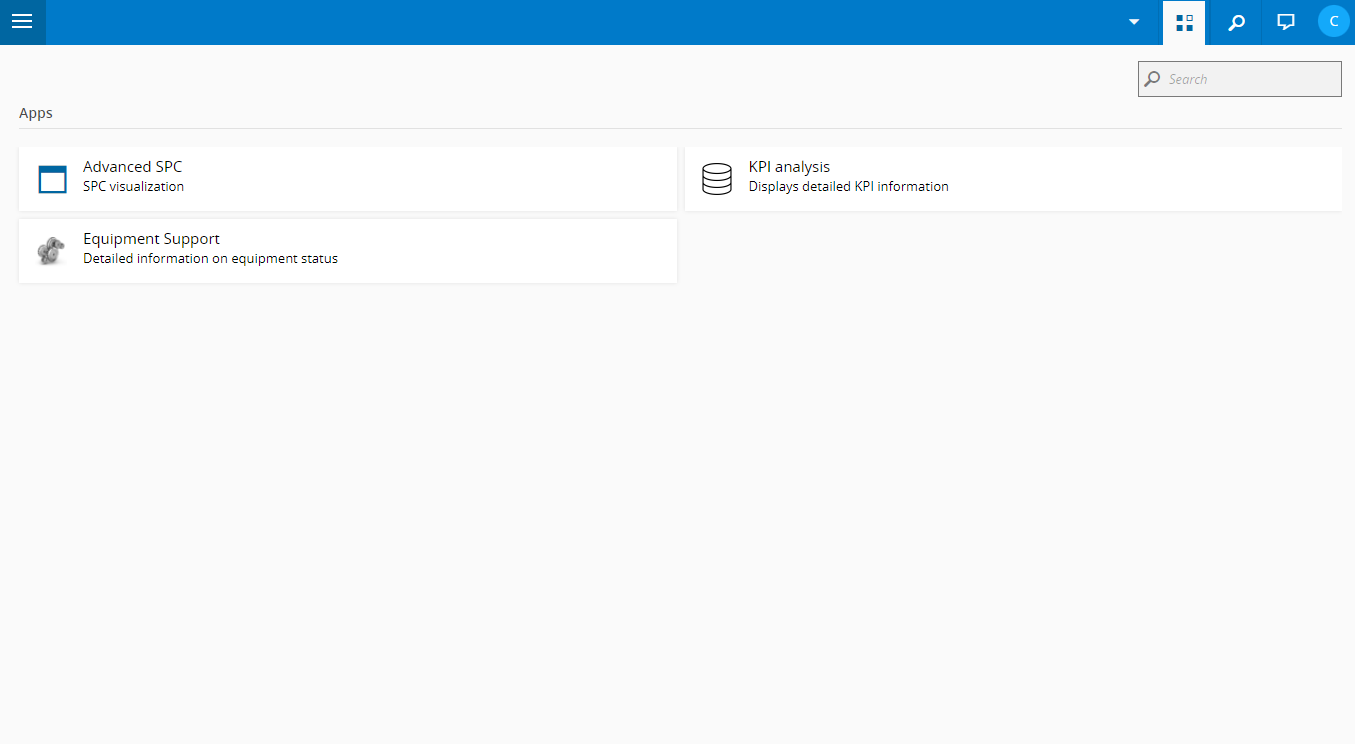Click the magnifier icon inside Search box

tap(1153, 79)
